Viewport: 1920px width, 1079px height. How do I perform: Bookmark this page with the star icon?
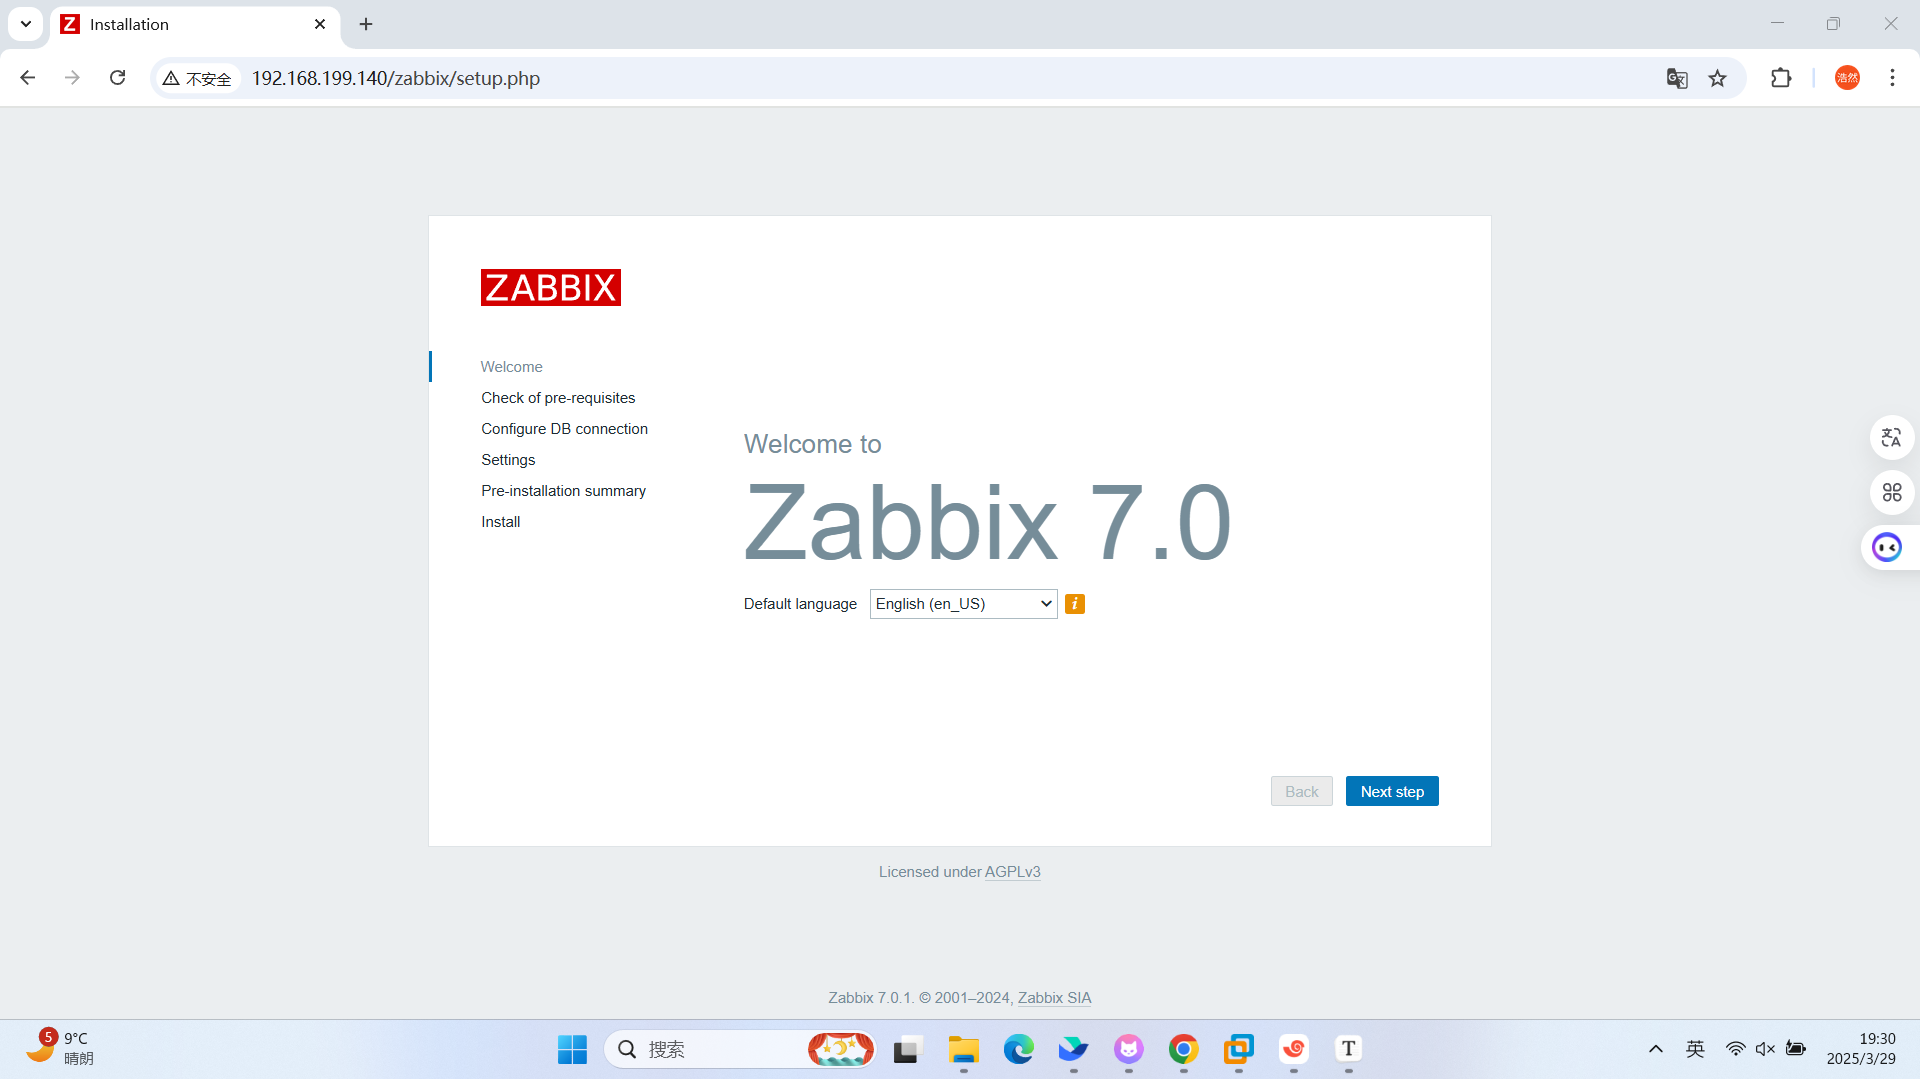point(1718,78)
